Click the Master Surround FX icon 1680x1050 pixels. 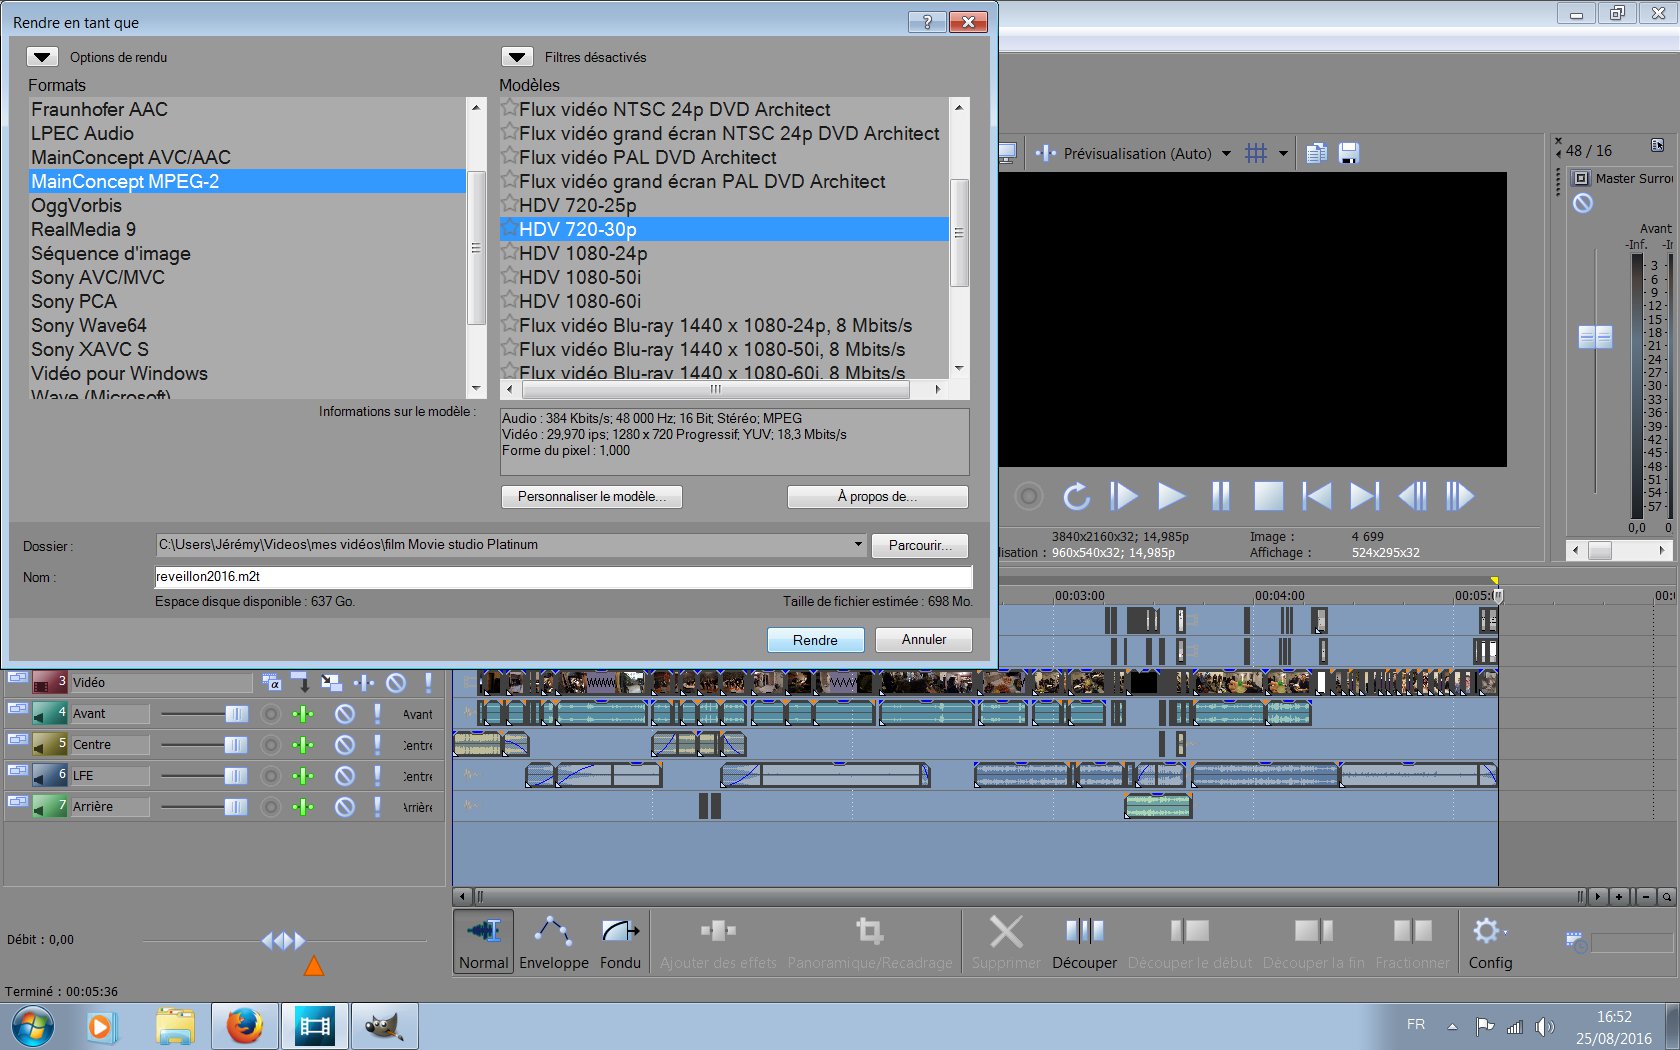[1580, 178]
